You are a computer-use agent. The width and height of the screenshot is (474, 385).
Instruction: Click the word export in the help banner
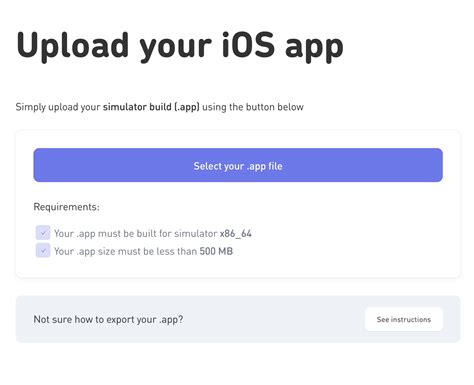pos(120,320)
